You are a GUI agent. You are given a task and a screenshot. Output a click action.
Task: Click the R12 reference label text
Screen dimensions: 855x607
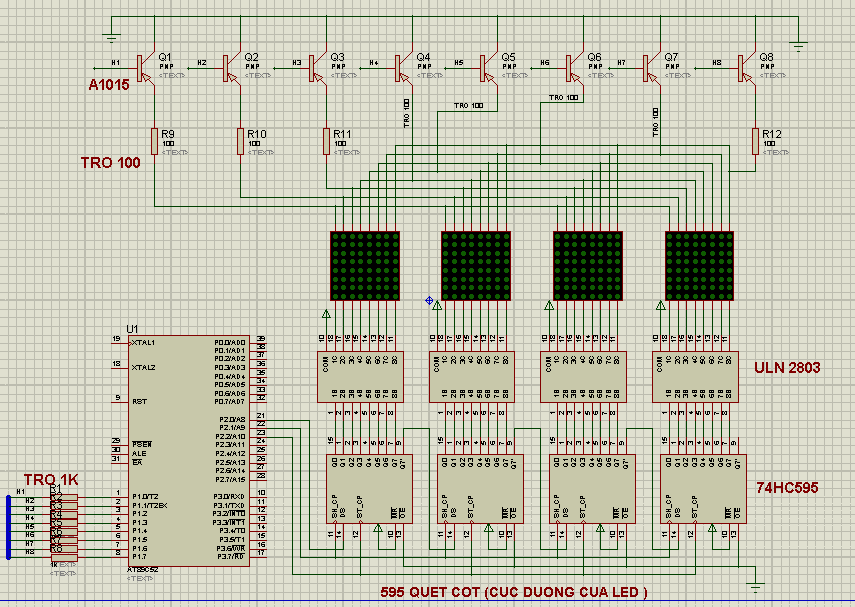pyautogui.click(x=772, y=134)
